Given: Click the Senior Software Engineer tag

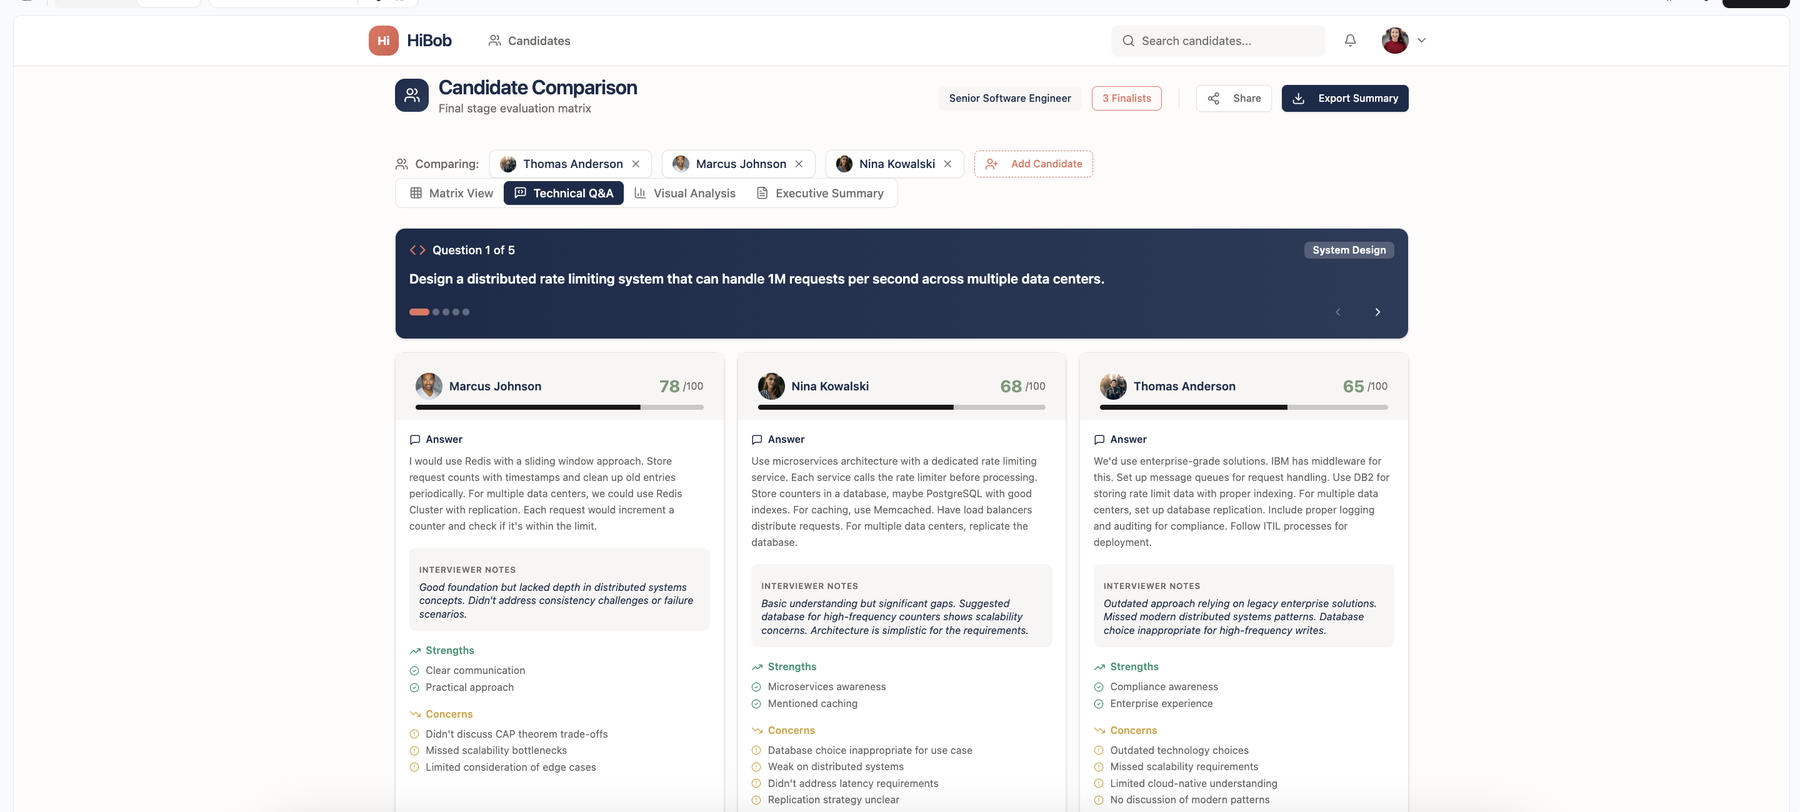Looking at the screenshot, I should [x=1010, y=98].
